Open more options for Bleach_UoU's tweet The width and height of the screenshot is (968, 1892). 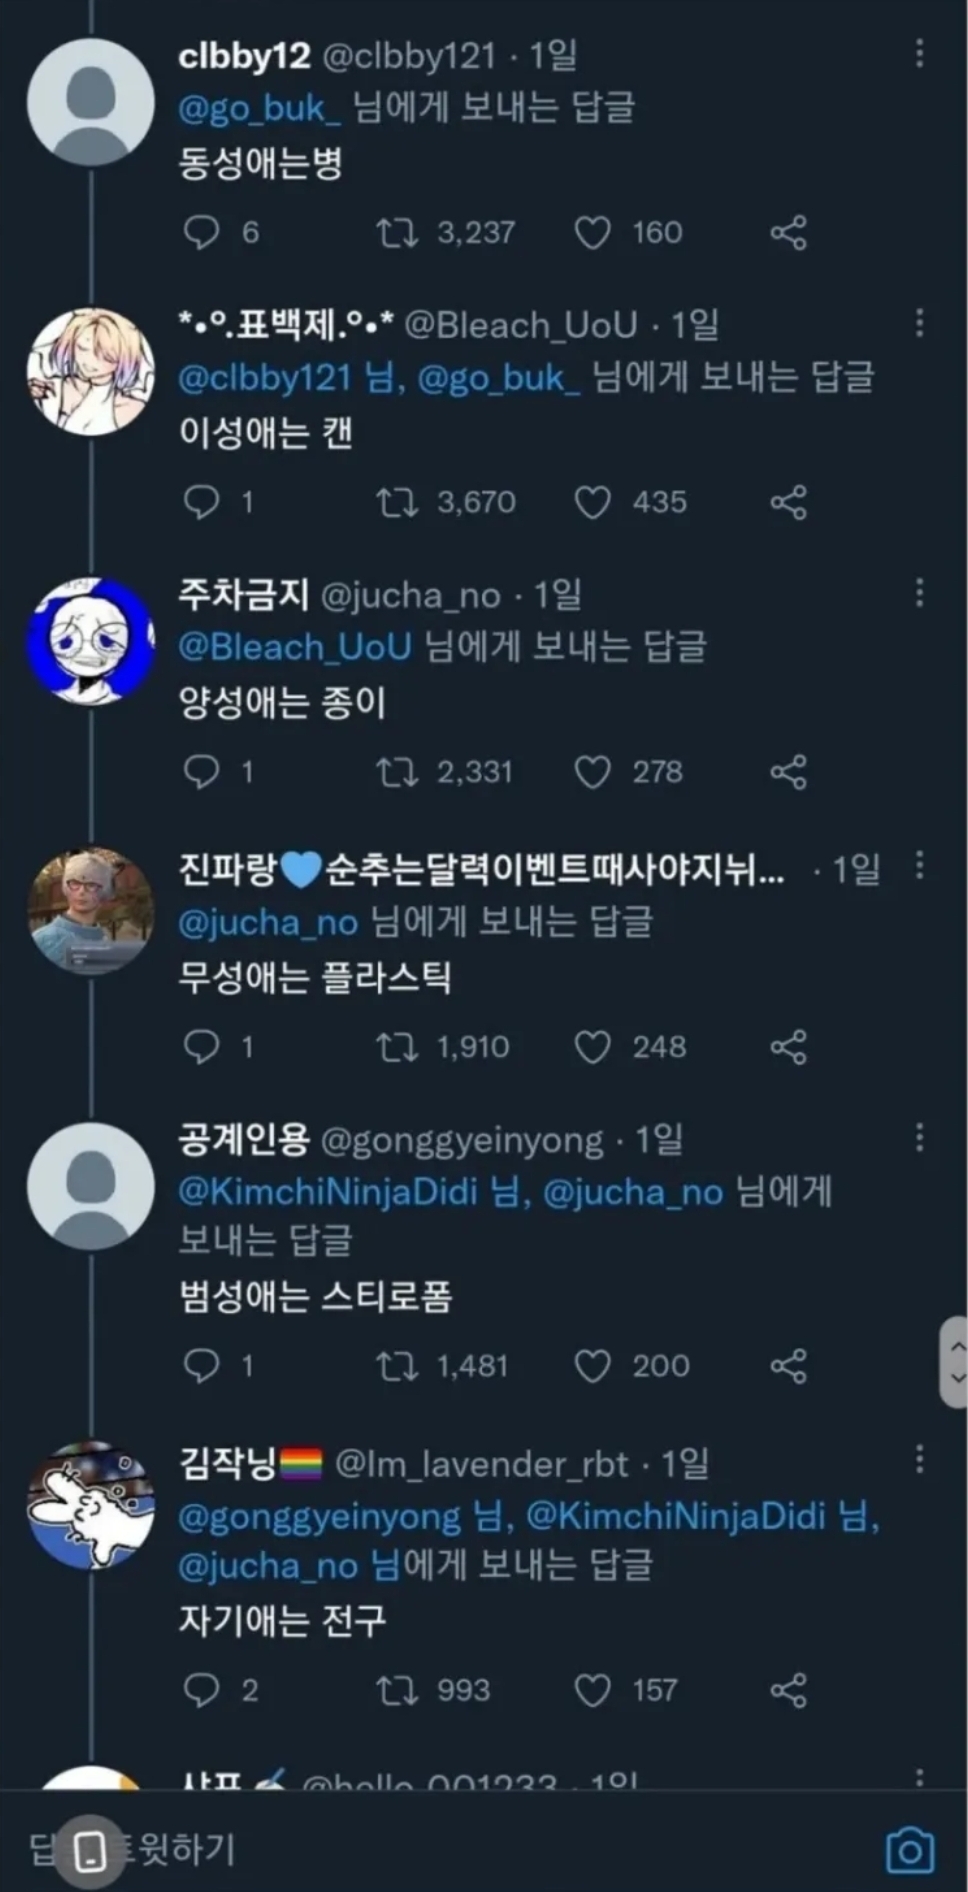pyautogui.click(x=919, y=323)
